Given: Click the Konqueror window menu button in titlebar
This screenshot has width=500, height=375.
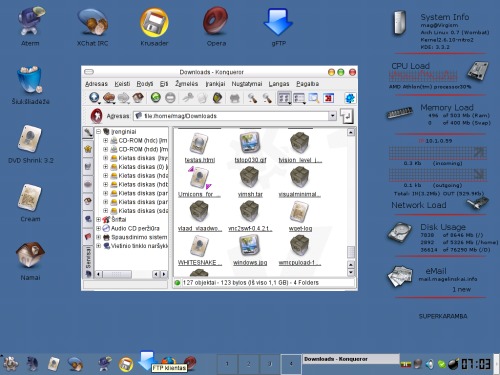Looking at the screenshot, I should click(89, 72).
